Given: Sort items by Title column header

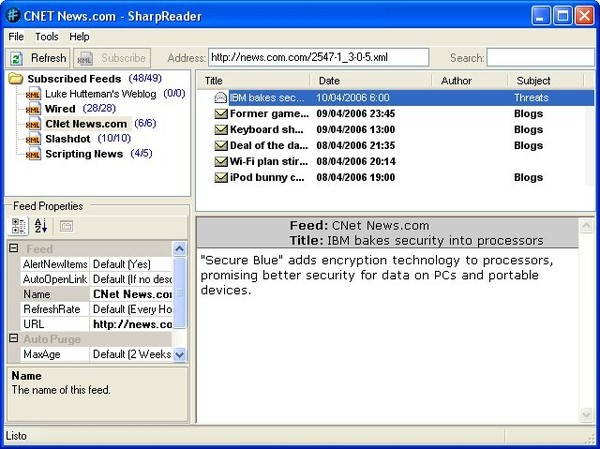Looking at the screenshot, I should tap(254, 81).
